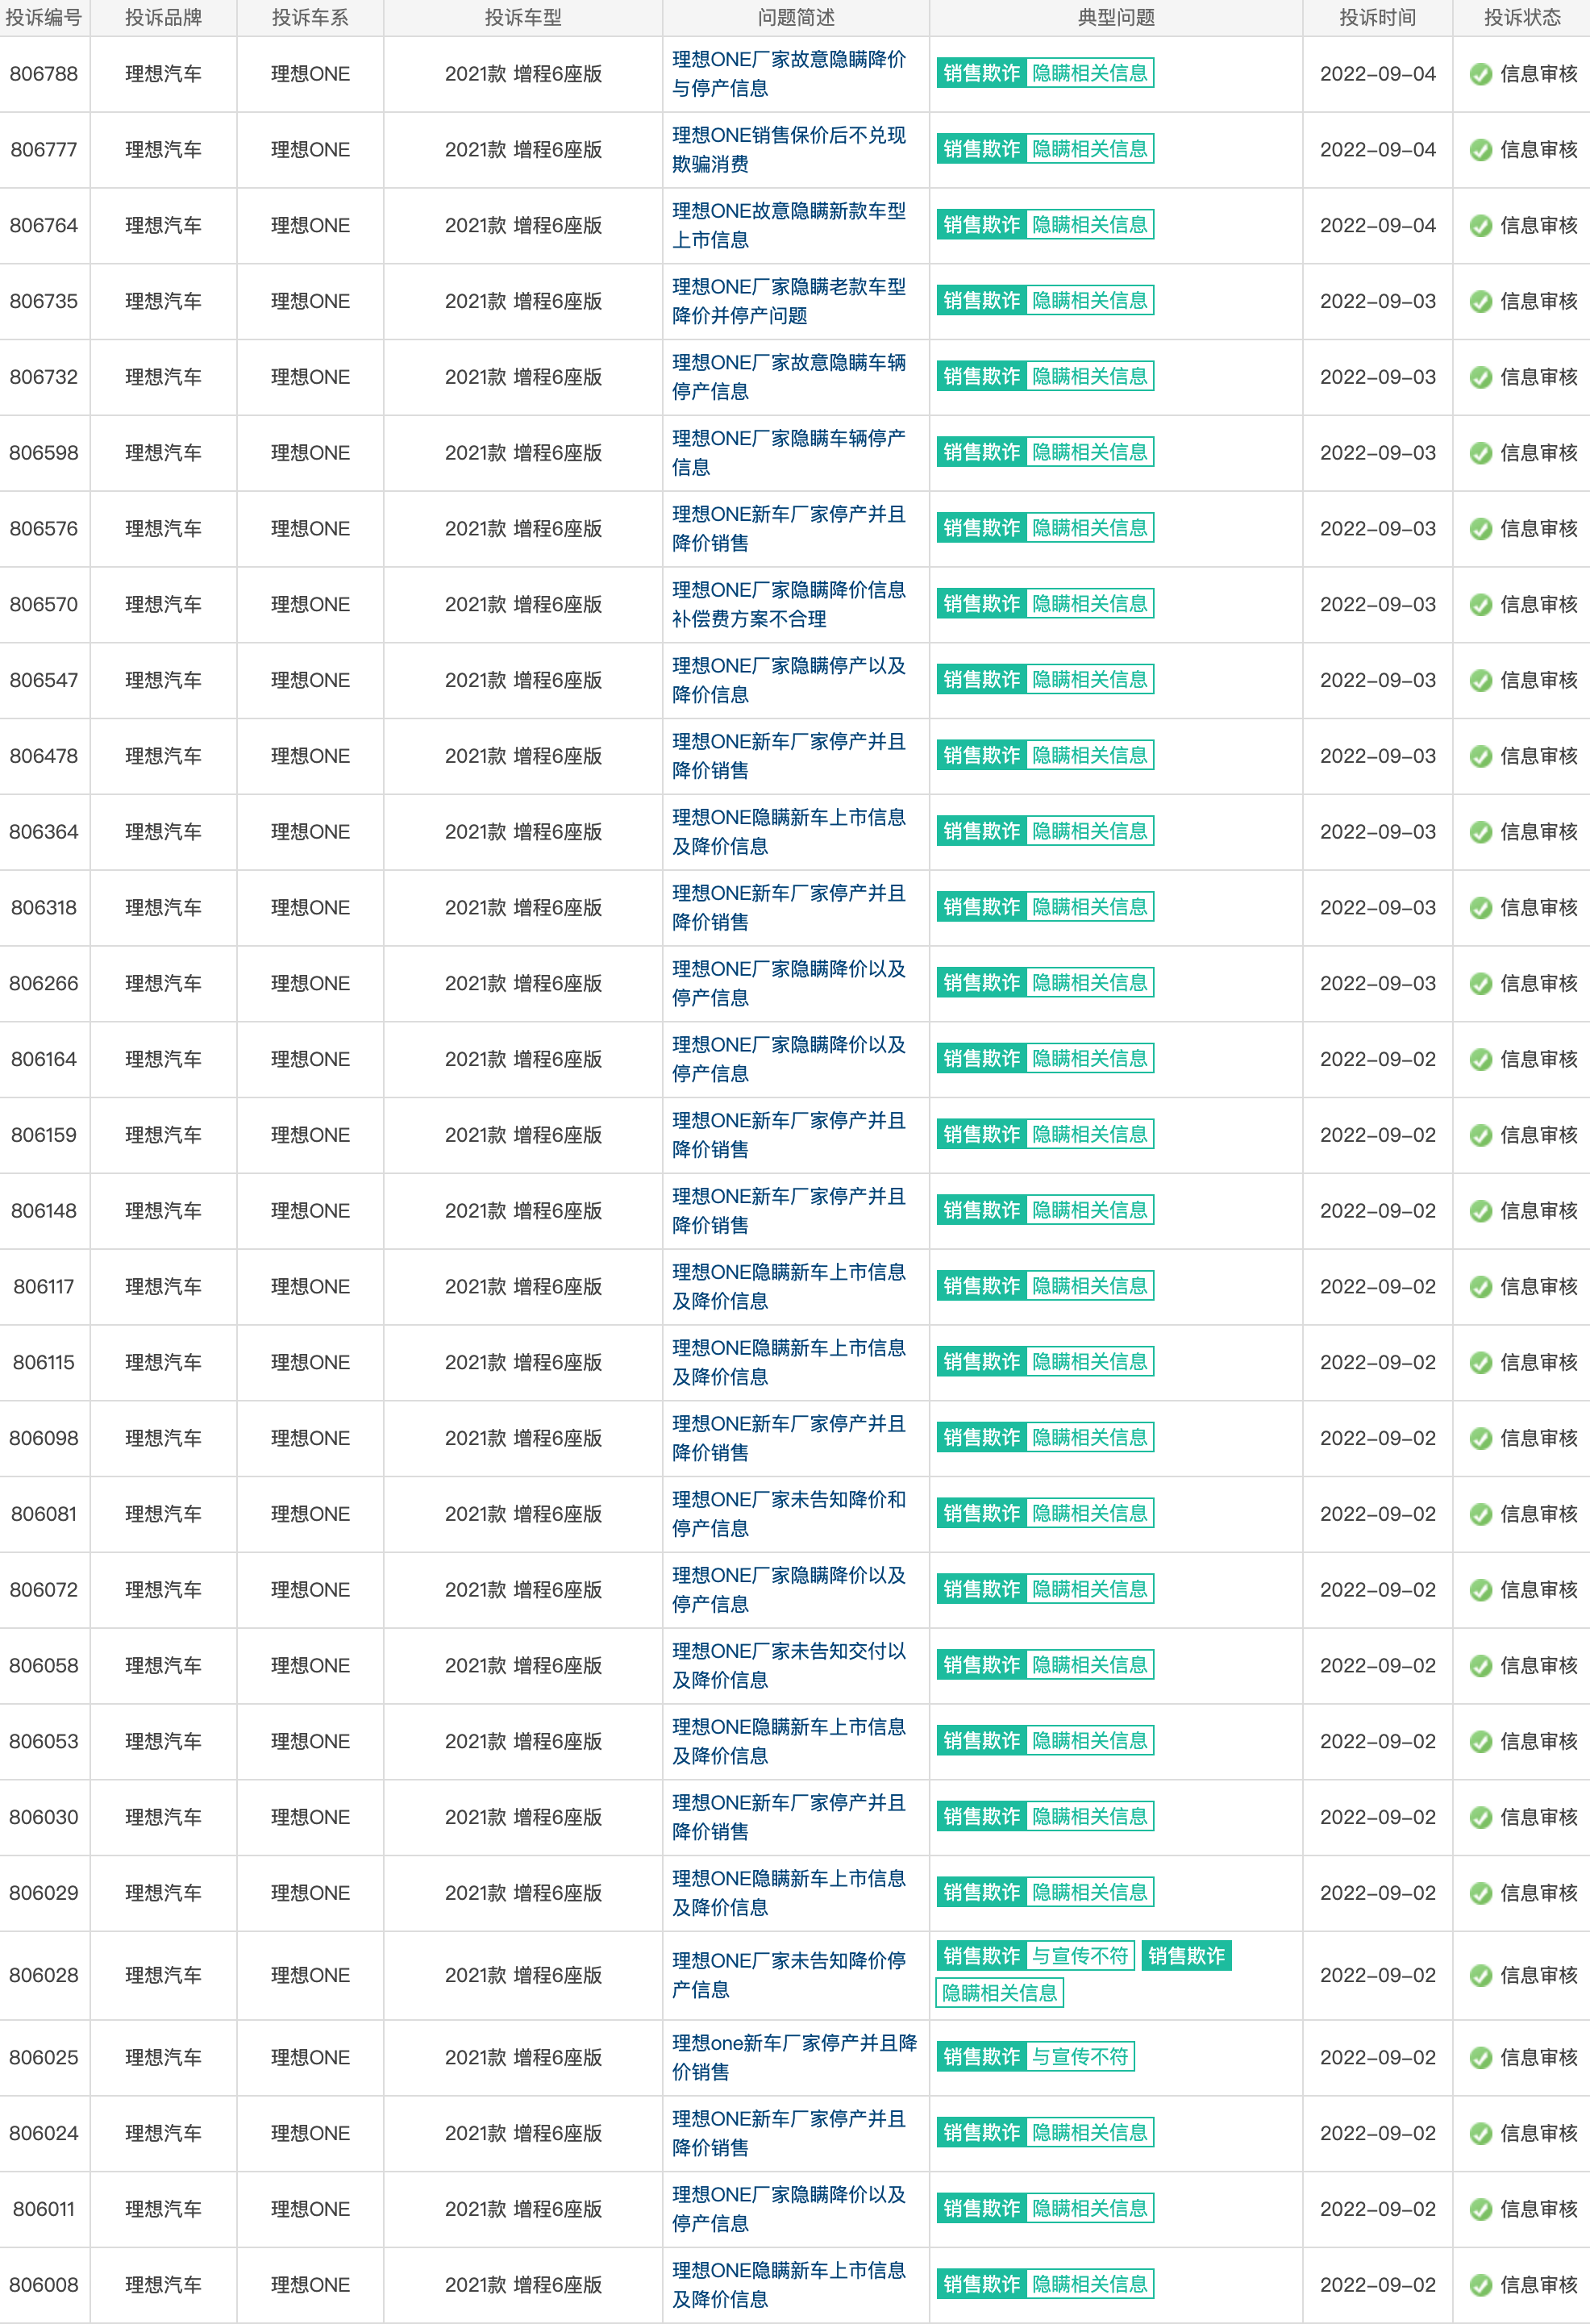Click 销售欺诈 tag in row 806598
This screenshot has width=1590, height=2324.
[982, 452]
